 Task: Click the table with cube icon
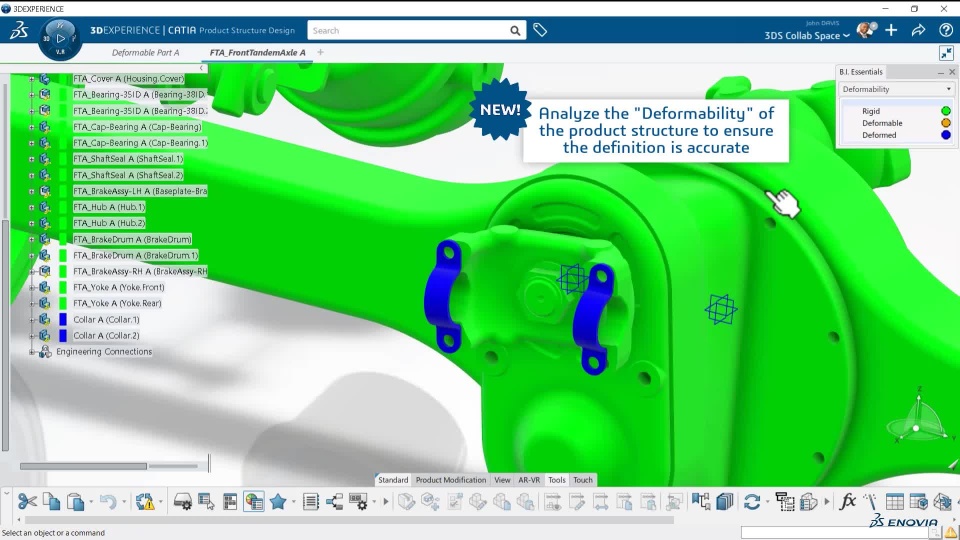click(x=918, y=502)
